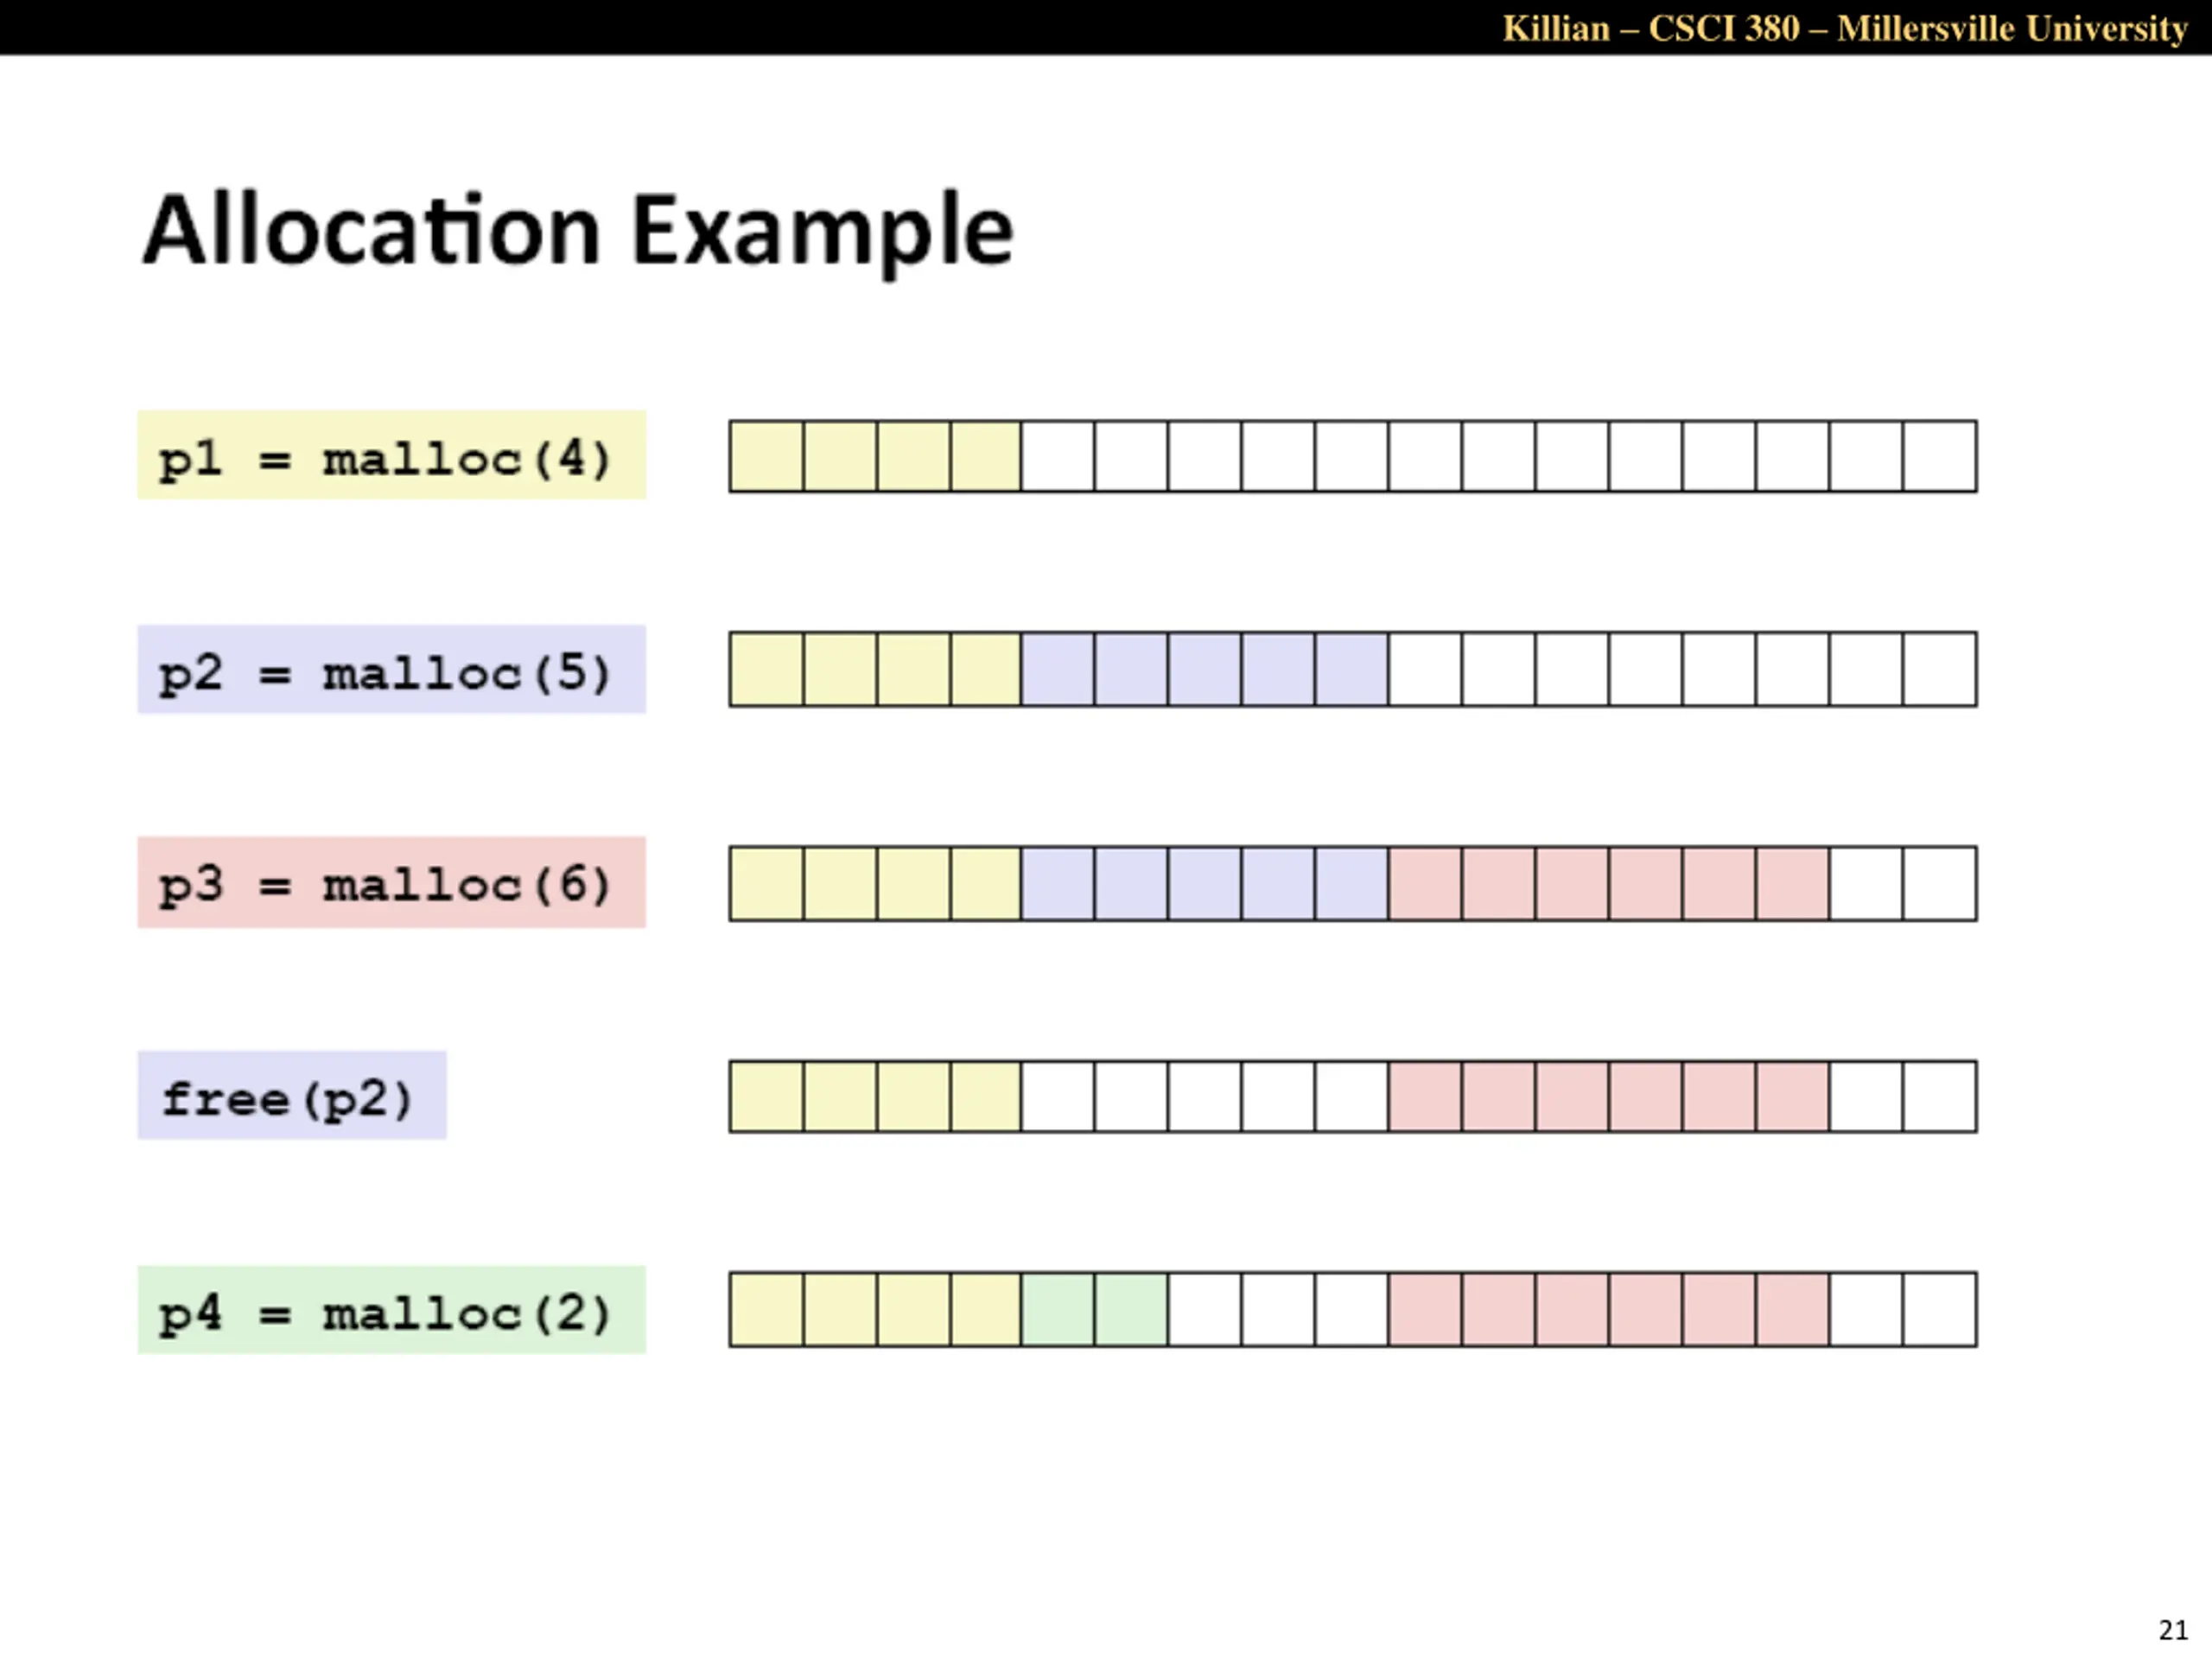Click the header text 'Killian – CSCI 380 – Millersville University'
2212x1659 pixels.
pos(1845,28)
